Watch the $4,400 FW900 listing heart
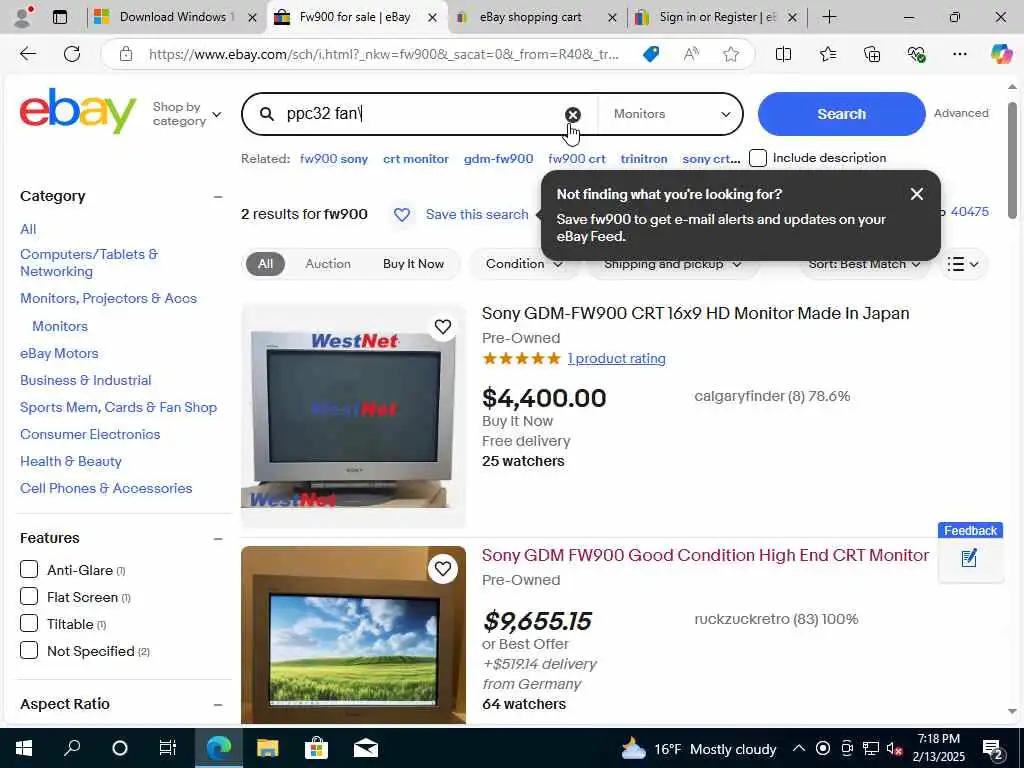Image resolution: width=1024 pixels, height=768 pixels. coord(443,327)
